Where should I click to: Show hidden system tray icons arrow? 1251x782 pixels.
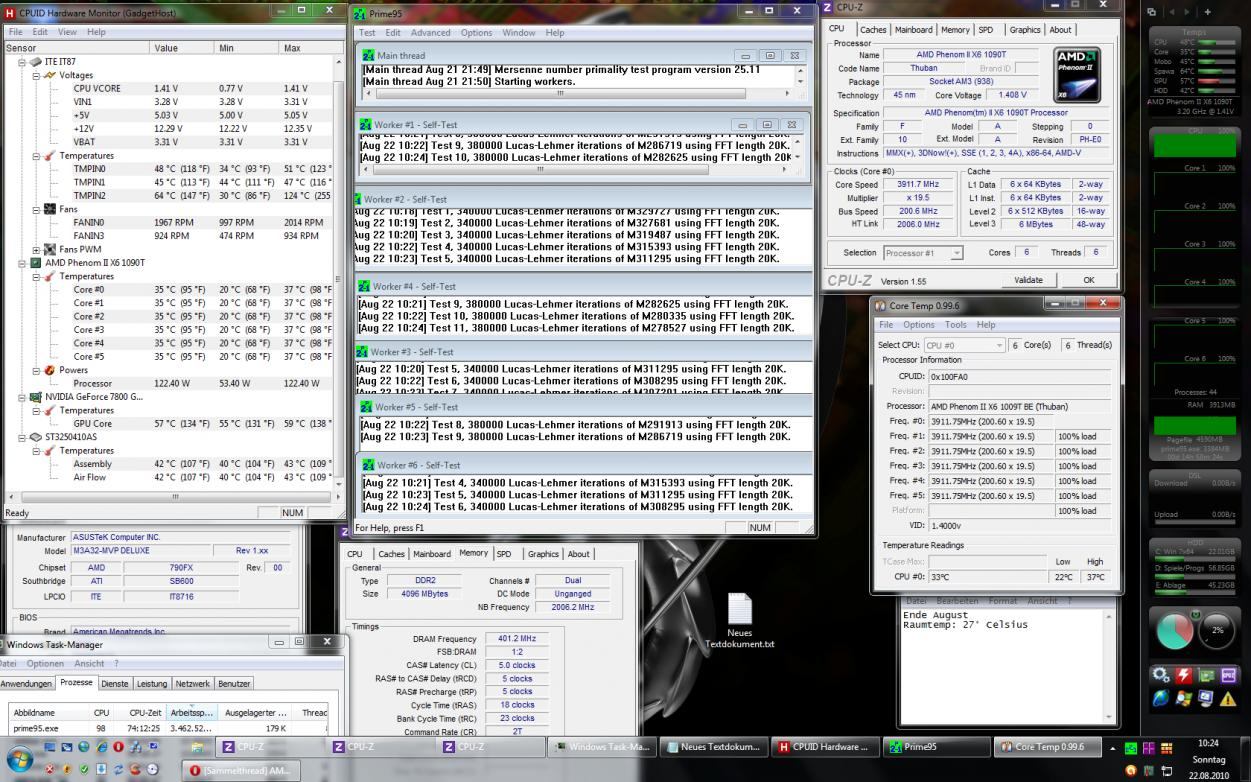click(x=1112, y=747)
